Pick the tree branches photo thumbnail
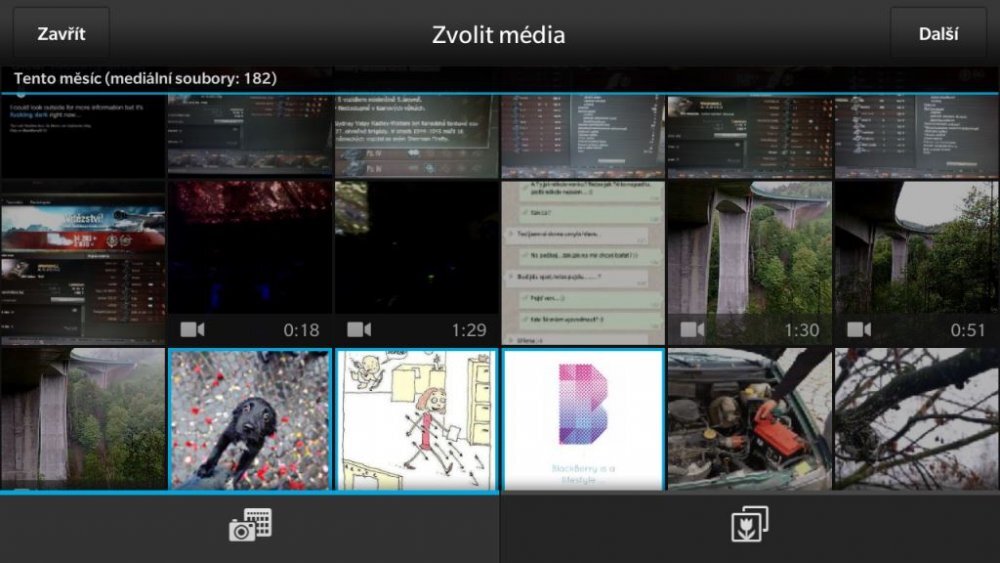The width and height of the screenshot is (1000, 563). point(916,419)
